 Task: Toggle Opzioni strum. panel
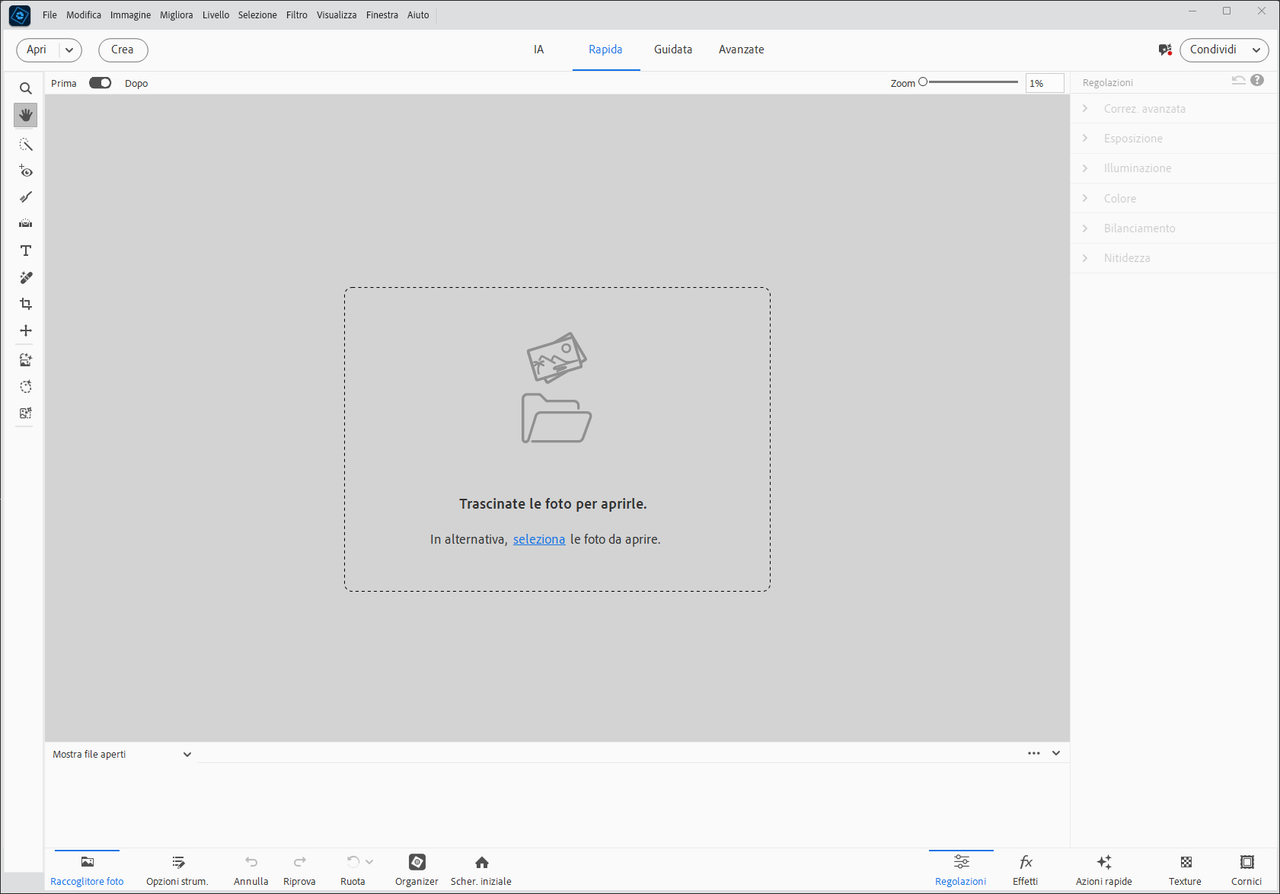click(x=177, y=870)
